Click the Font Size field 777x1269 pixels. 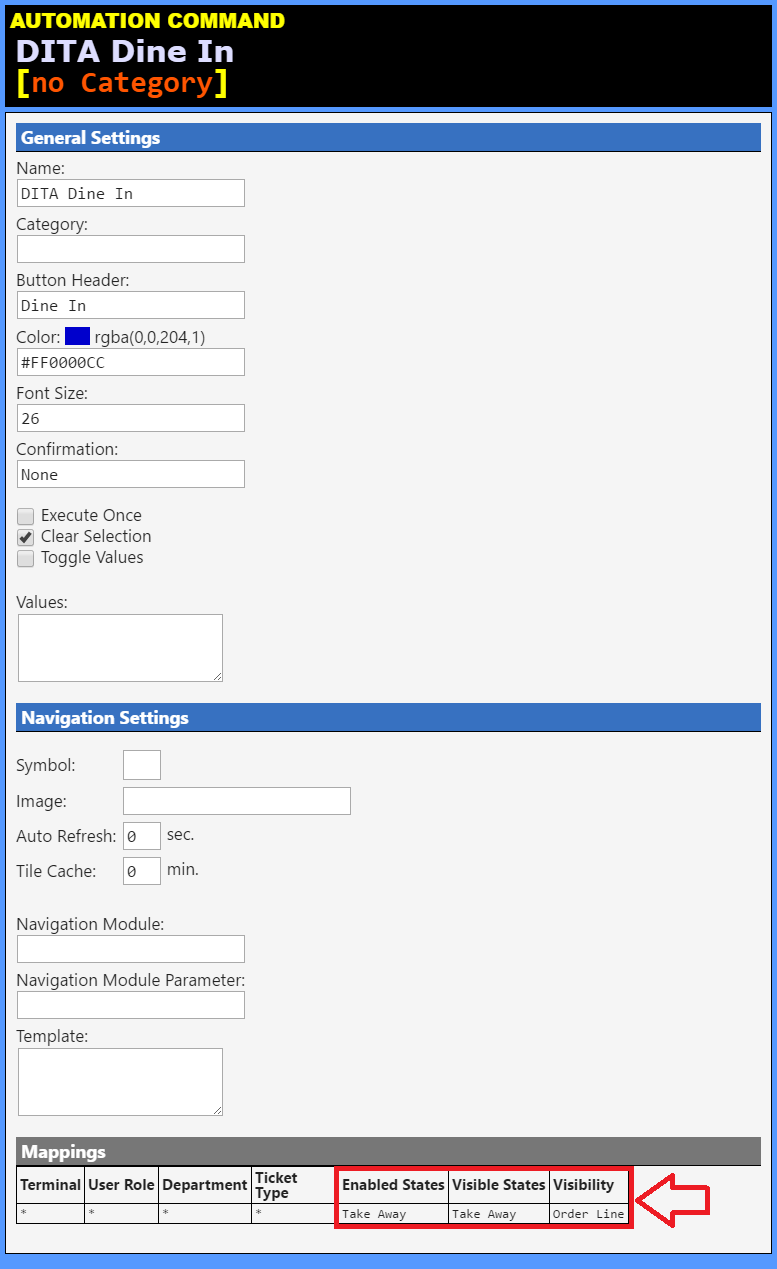coord(131,418)
